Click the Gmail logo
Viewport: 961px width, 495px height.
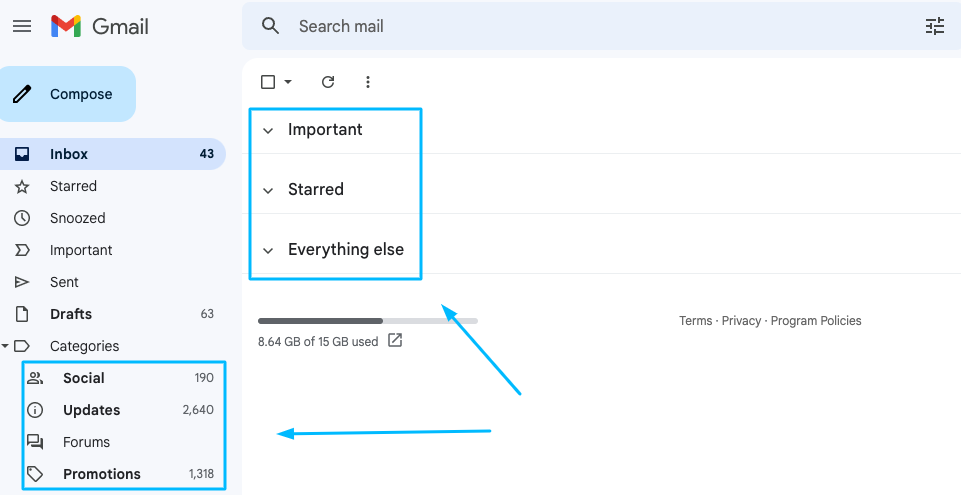pos(100,26)
